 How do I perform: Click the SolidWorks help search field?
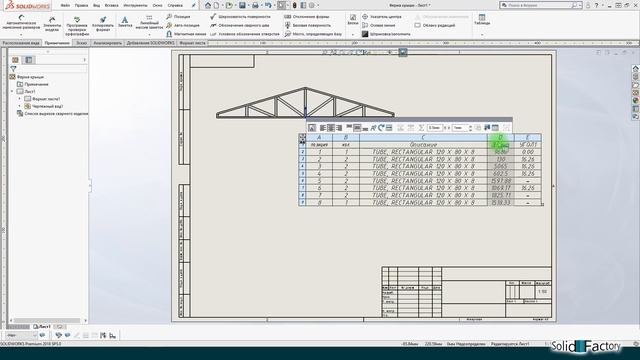[541, 5]
